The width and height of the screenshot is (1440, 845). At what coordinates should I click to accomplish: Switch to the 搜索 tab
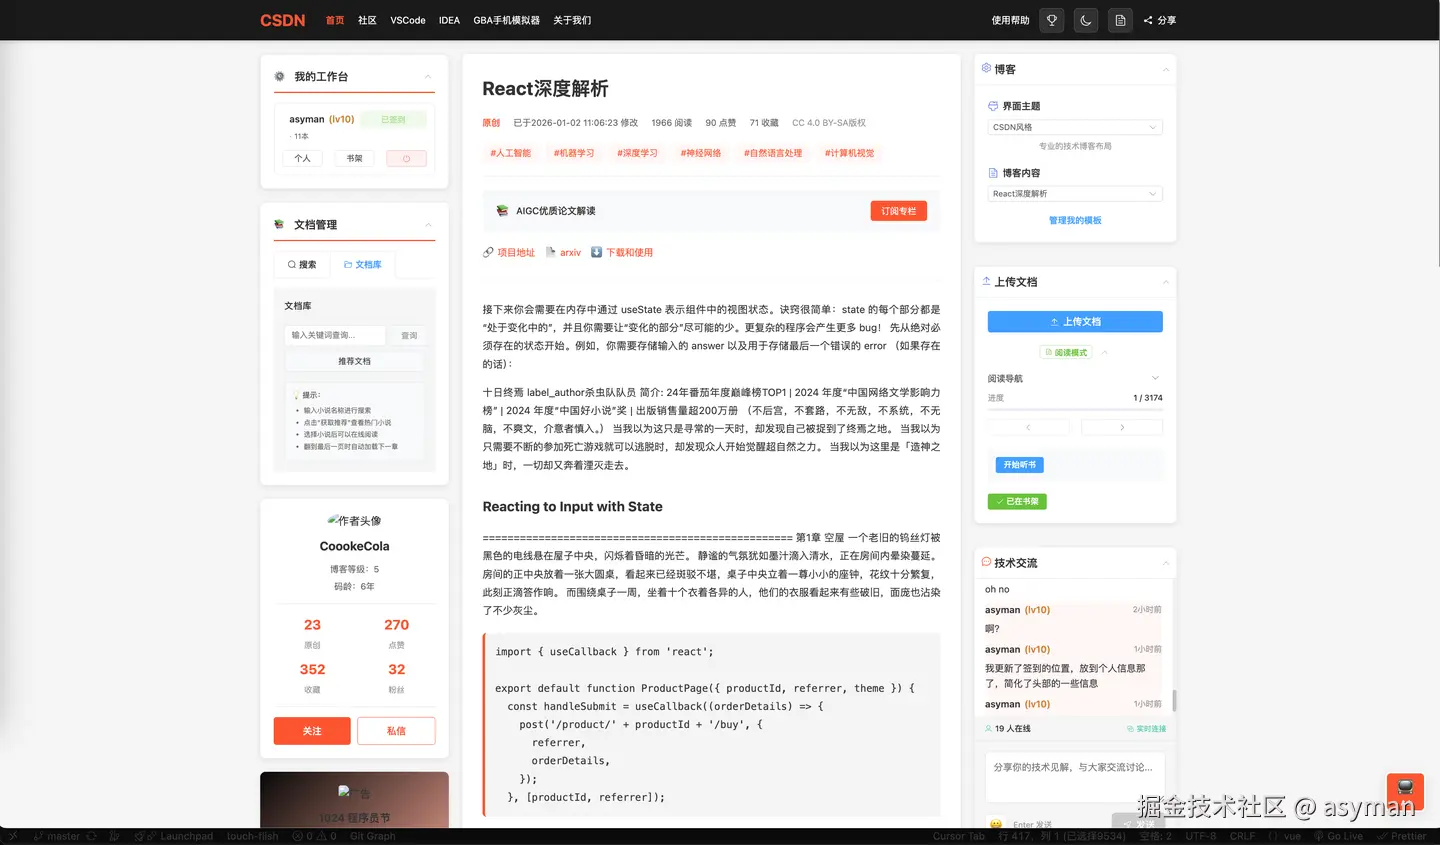[302, 265]
